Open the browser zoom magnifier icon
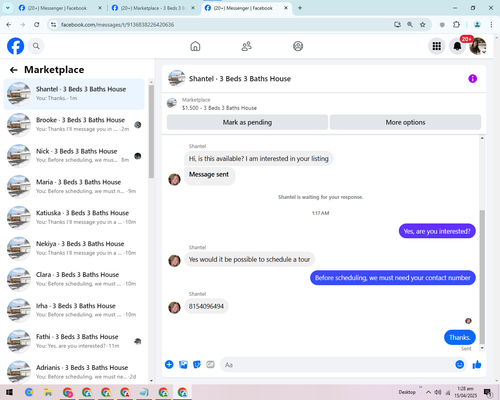Screen dimensions: 500x400 [410, 24]
